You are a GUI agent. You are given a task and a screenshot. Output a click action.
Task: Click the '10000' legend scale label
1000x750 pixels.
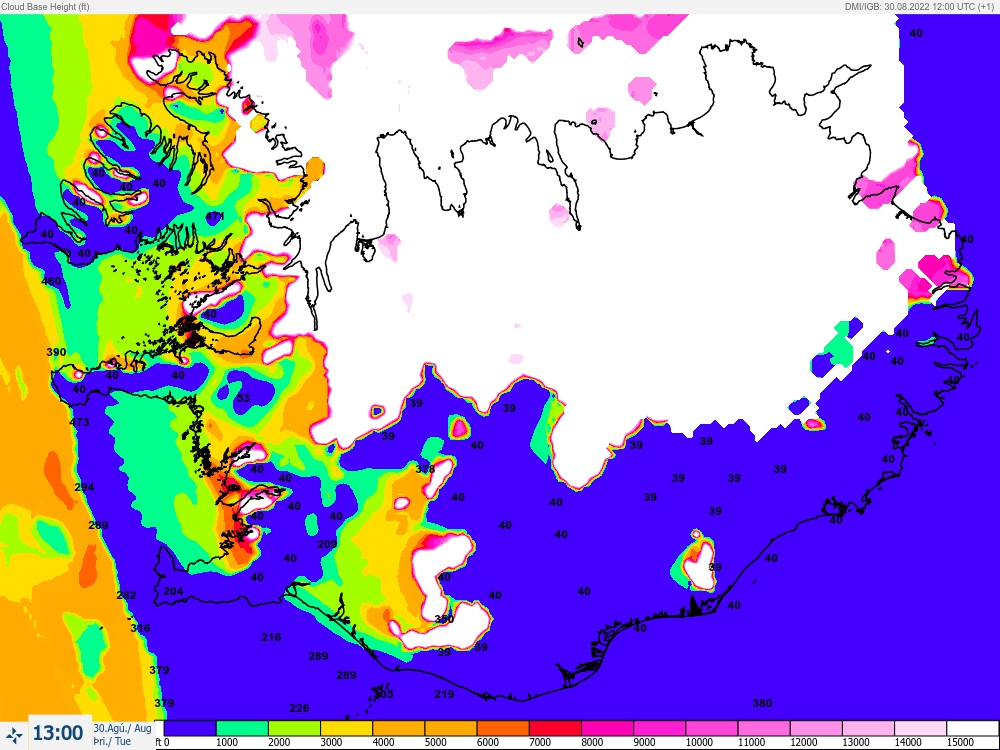click(699, 742)
